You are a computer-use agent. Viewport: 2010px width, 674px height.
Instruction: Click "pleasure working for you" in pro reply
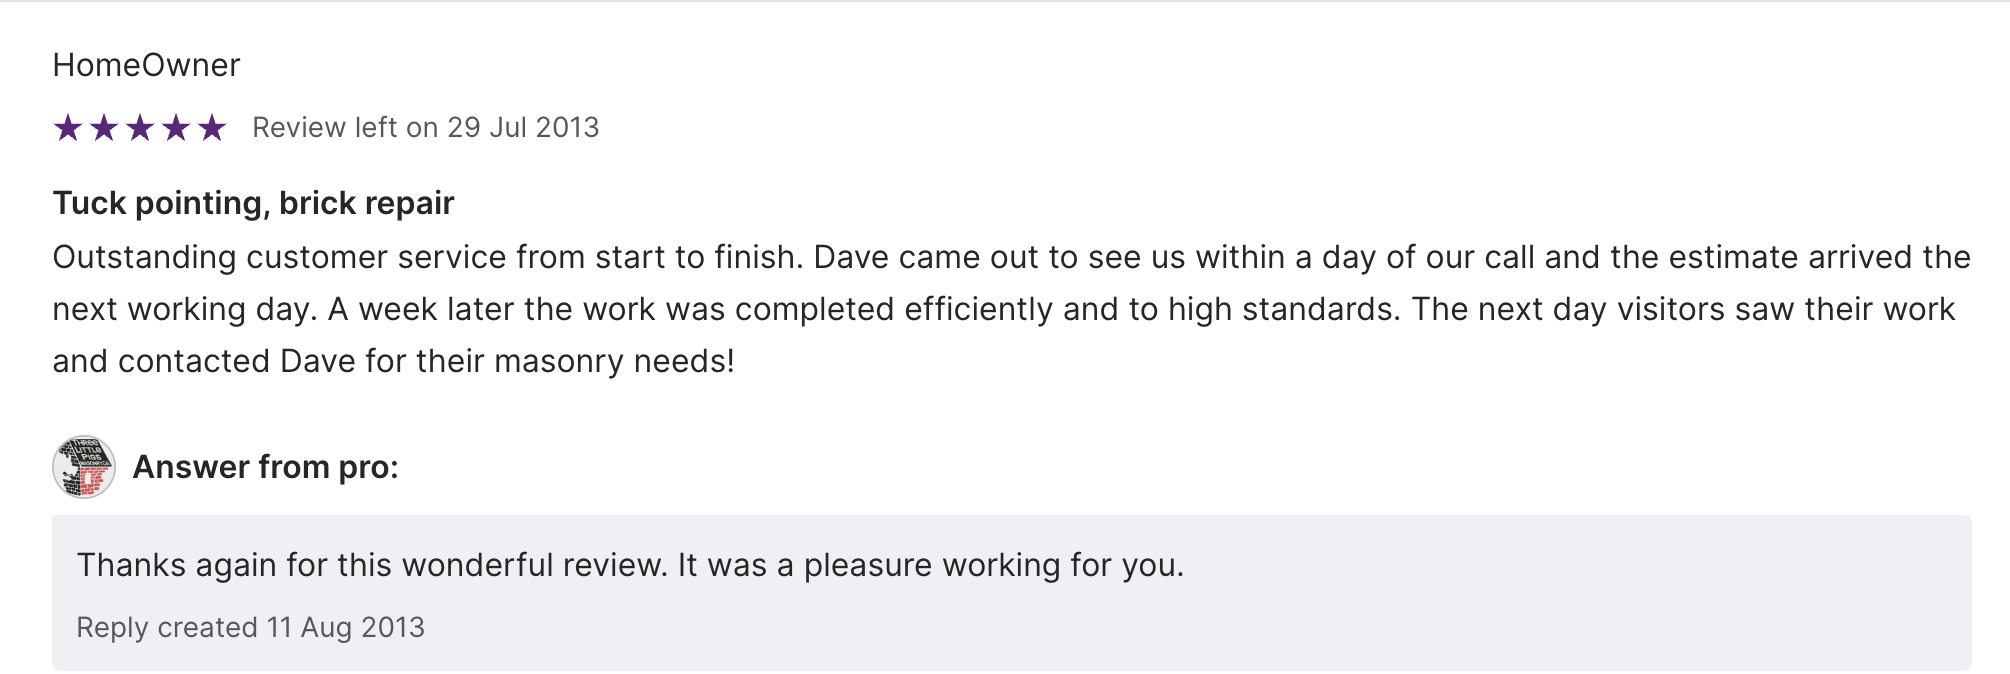(x=993, y=566)
